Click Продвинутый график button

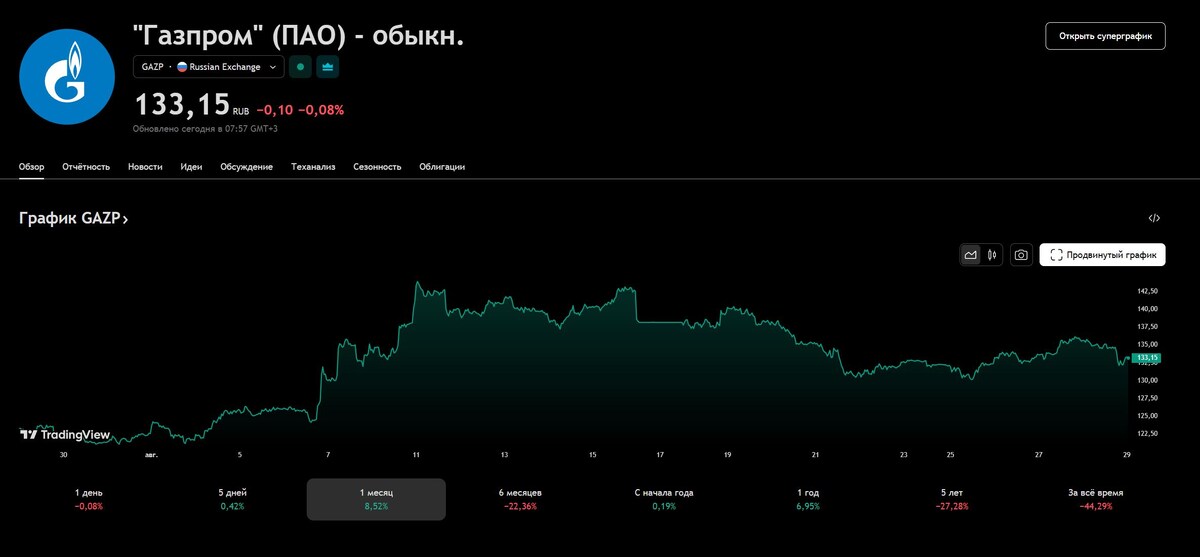[x=1102, y=255]
